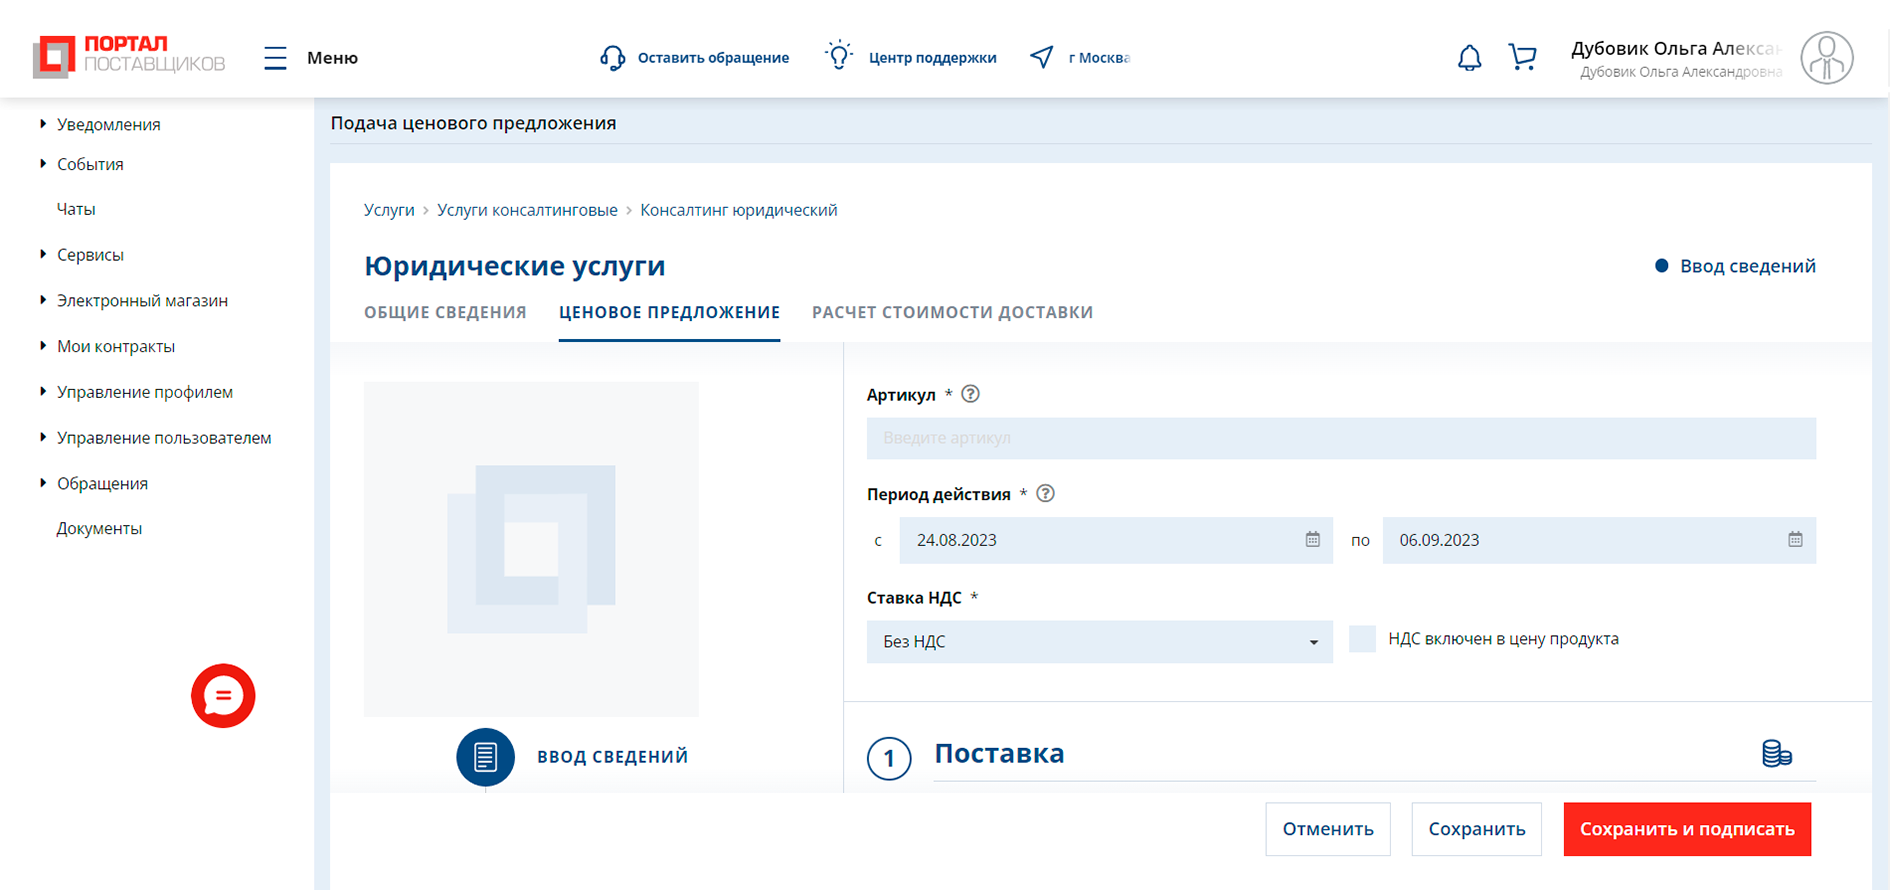Follow Услуги консалтинговые breadcrumb link

(527, 210)
